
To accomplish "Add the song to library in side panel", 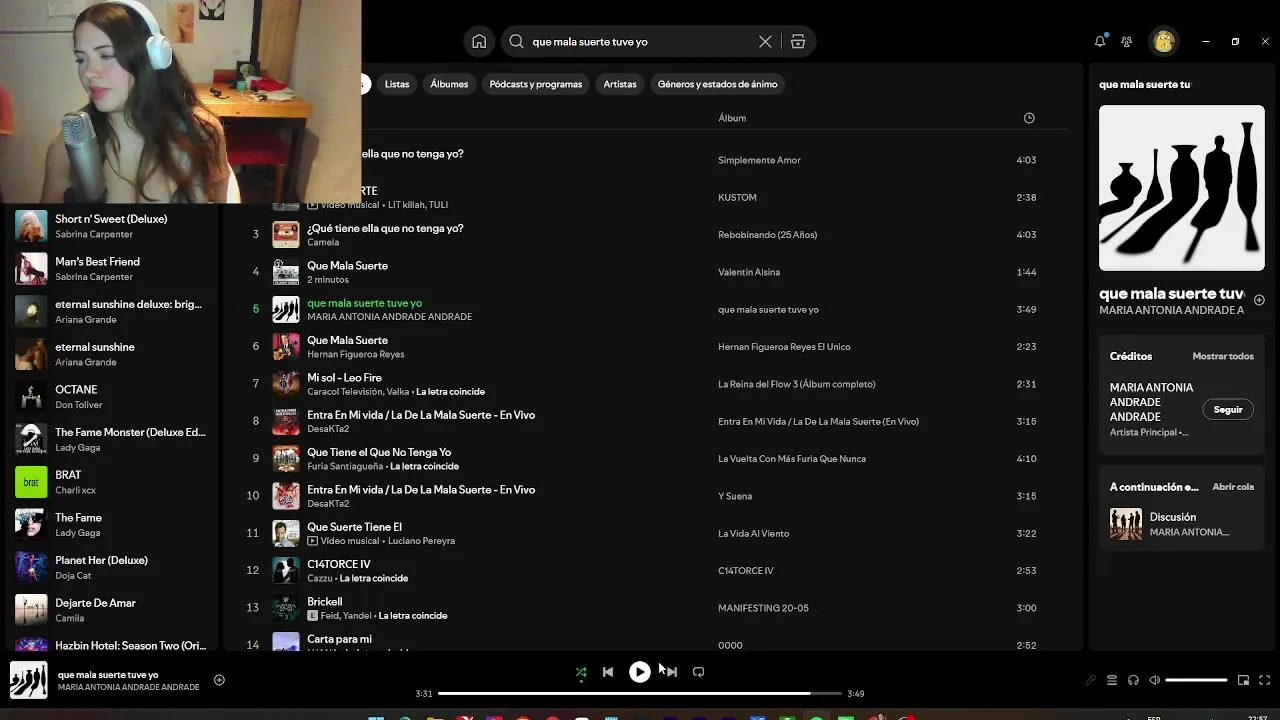I will click(1259, 300).
